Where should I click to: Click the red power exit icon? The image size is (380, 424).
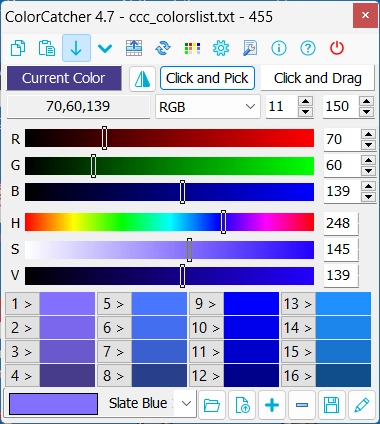[337, 48]
